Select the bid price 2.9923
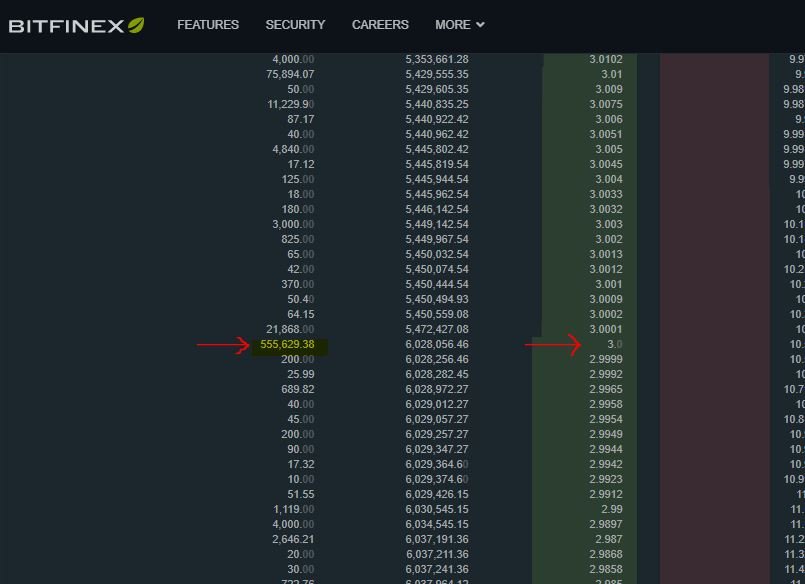The width and height of the screenshot is (805, 584). tap(606, 479)
